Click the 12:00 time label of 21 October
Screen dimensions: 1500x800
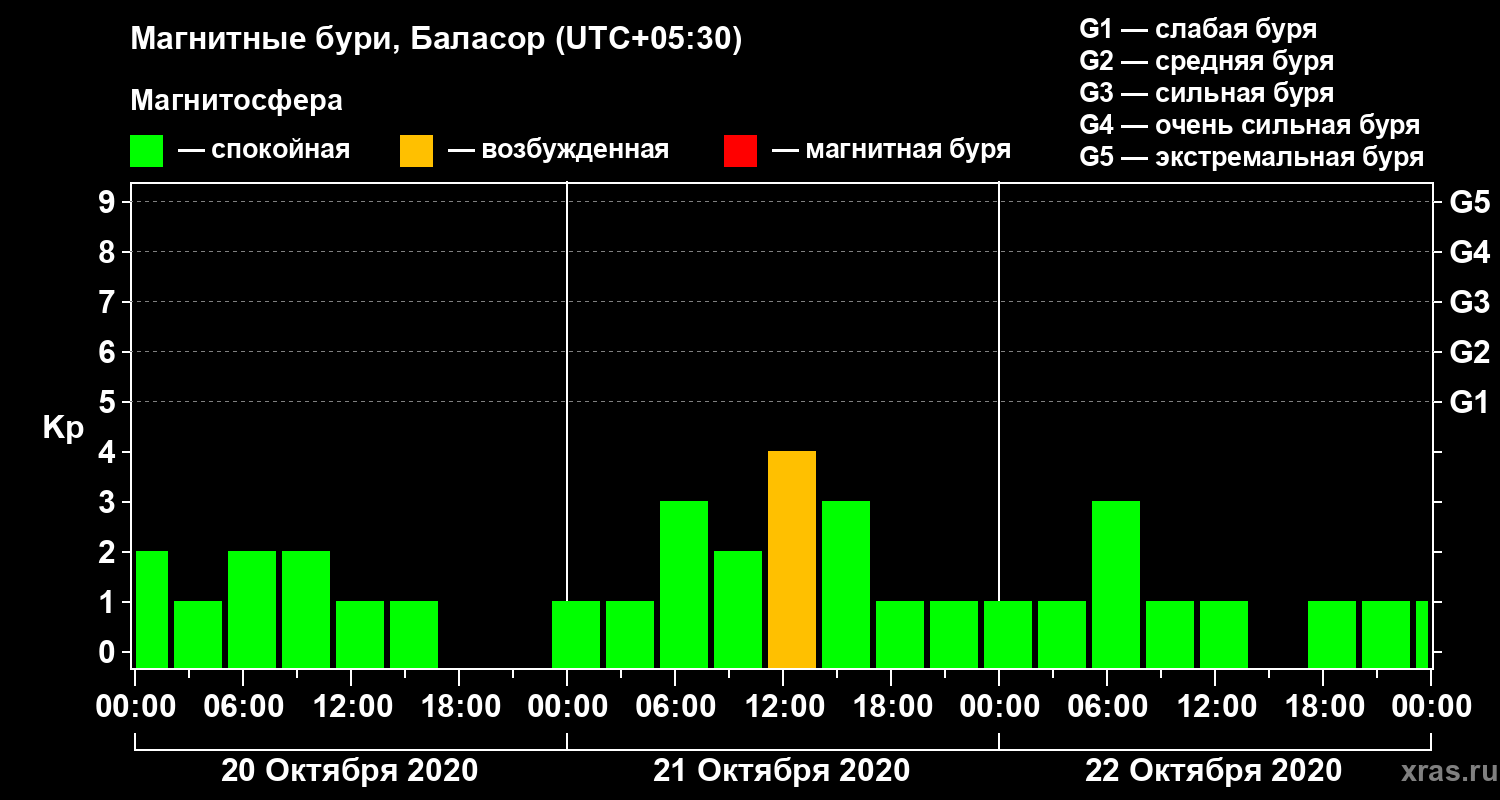pyautogui.click(x=783, y=707)
